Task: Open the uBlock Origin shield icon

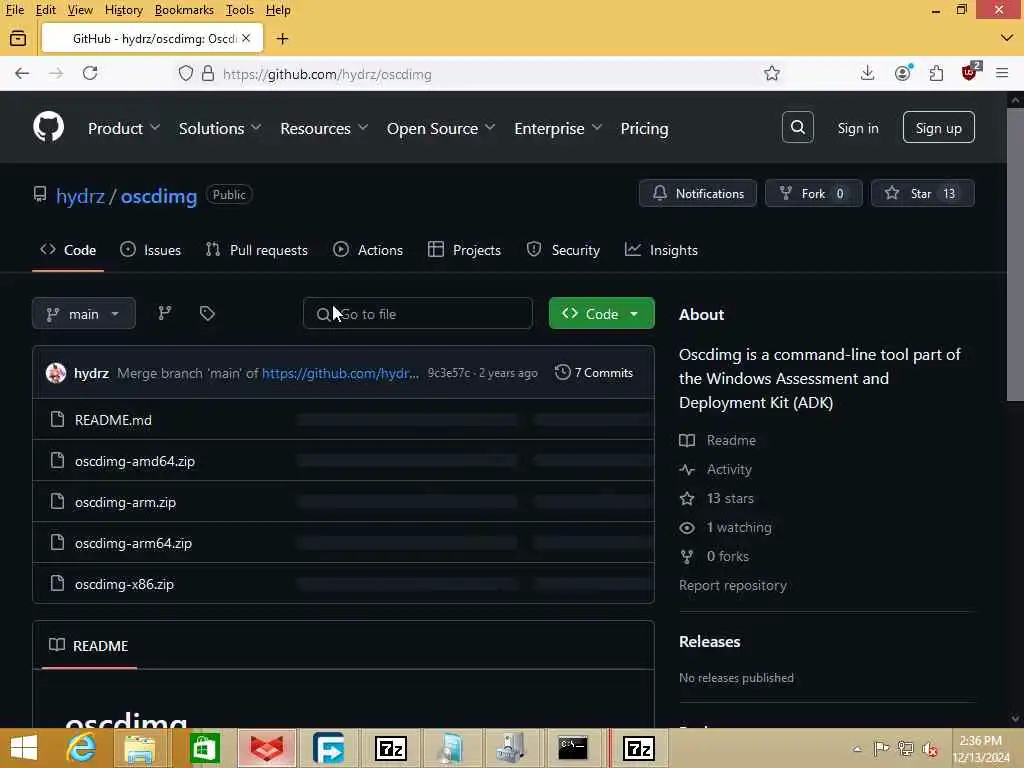Action: point(970,72)
